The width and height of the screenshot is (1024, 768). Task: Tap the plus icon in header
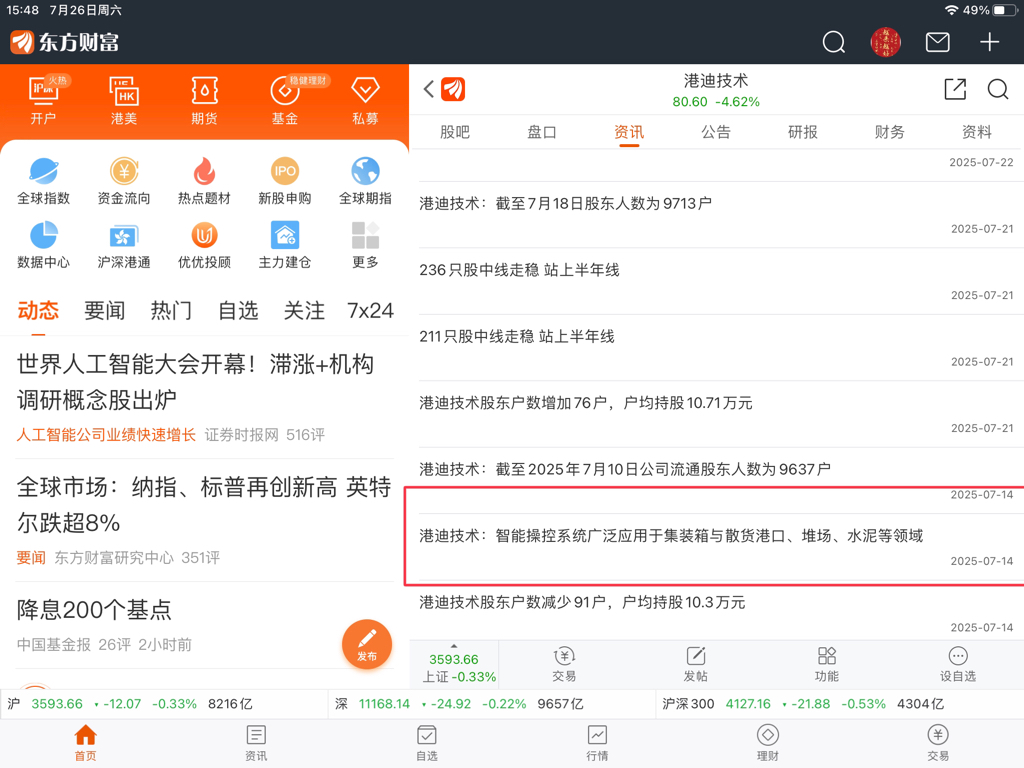pyautogui.click(x=989, y=42)
